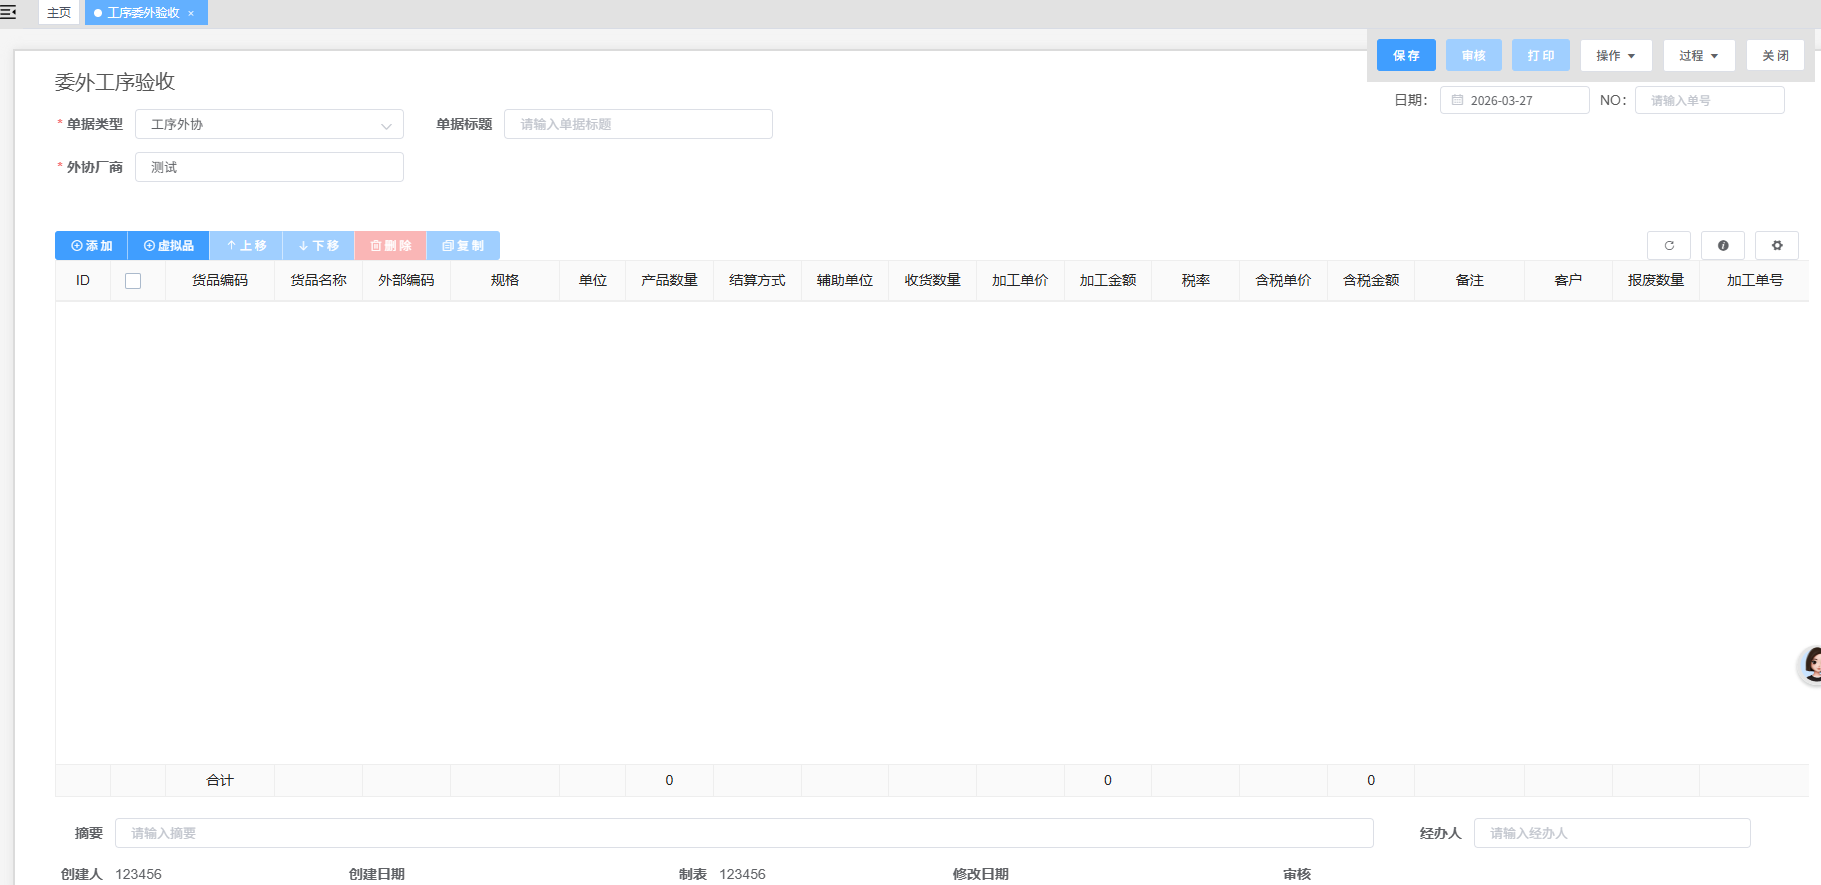Screen dimensions: 1821x885
Task: Click the 复制 copy button
Action: pyautogui.click(x=463, y=246)
